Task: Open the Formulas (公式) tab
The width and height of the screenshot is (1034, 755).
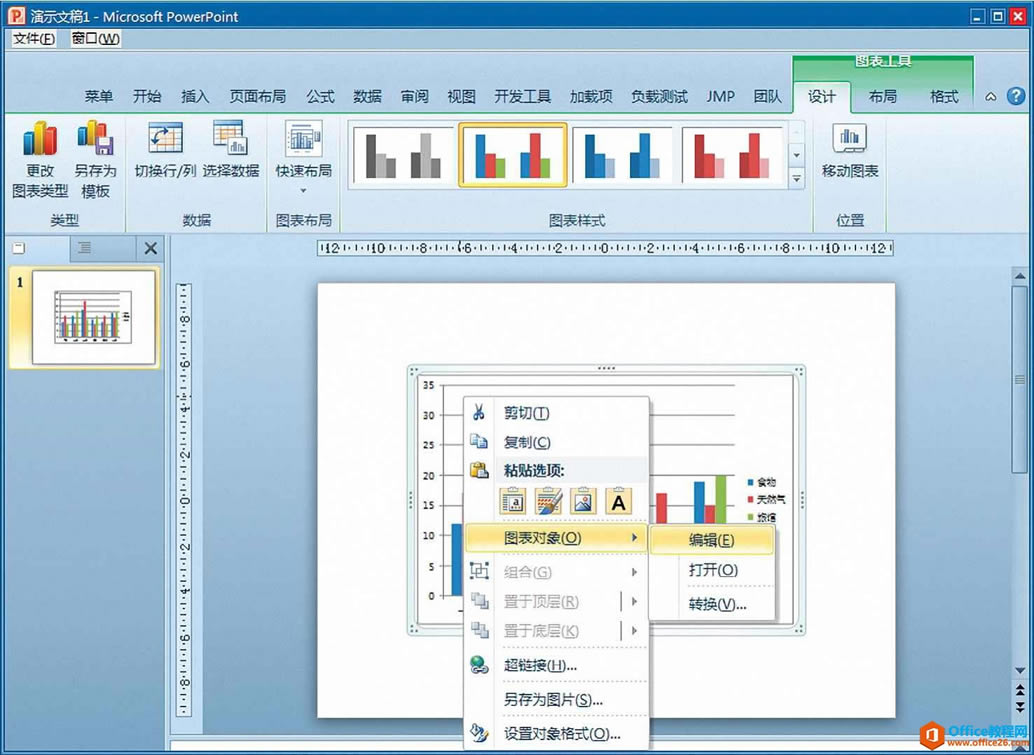Action: (x=320, y=96)
